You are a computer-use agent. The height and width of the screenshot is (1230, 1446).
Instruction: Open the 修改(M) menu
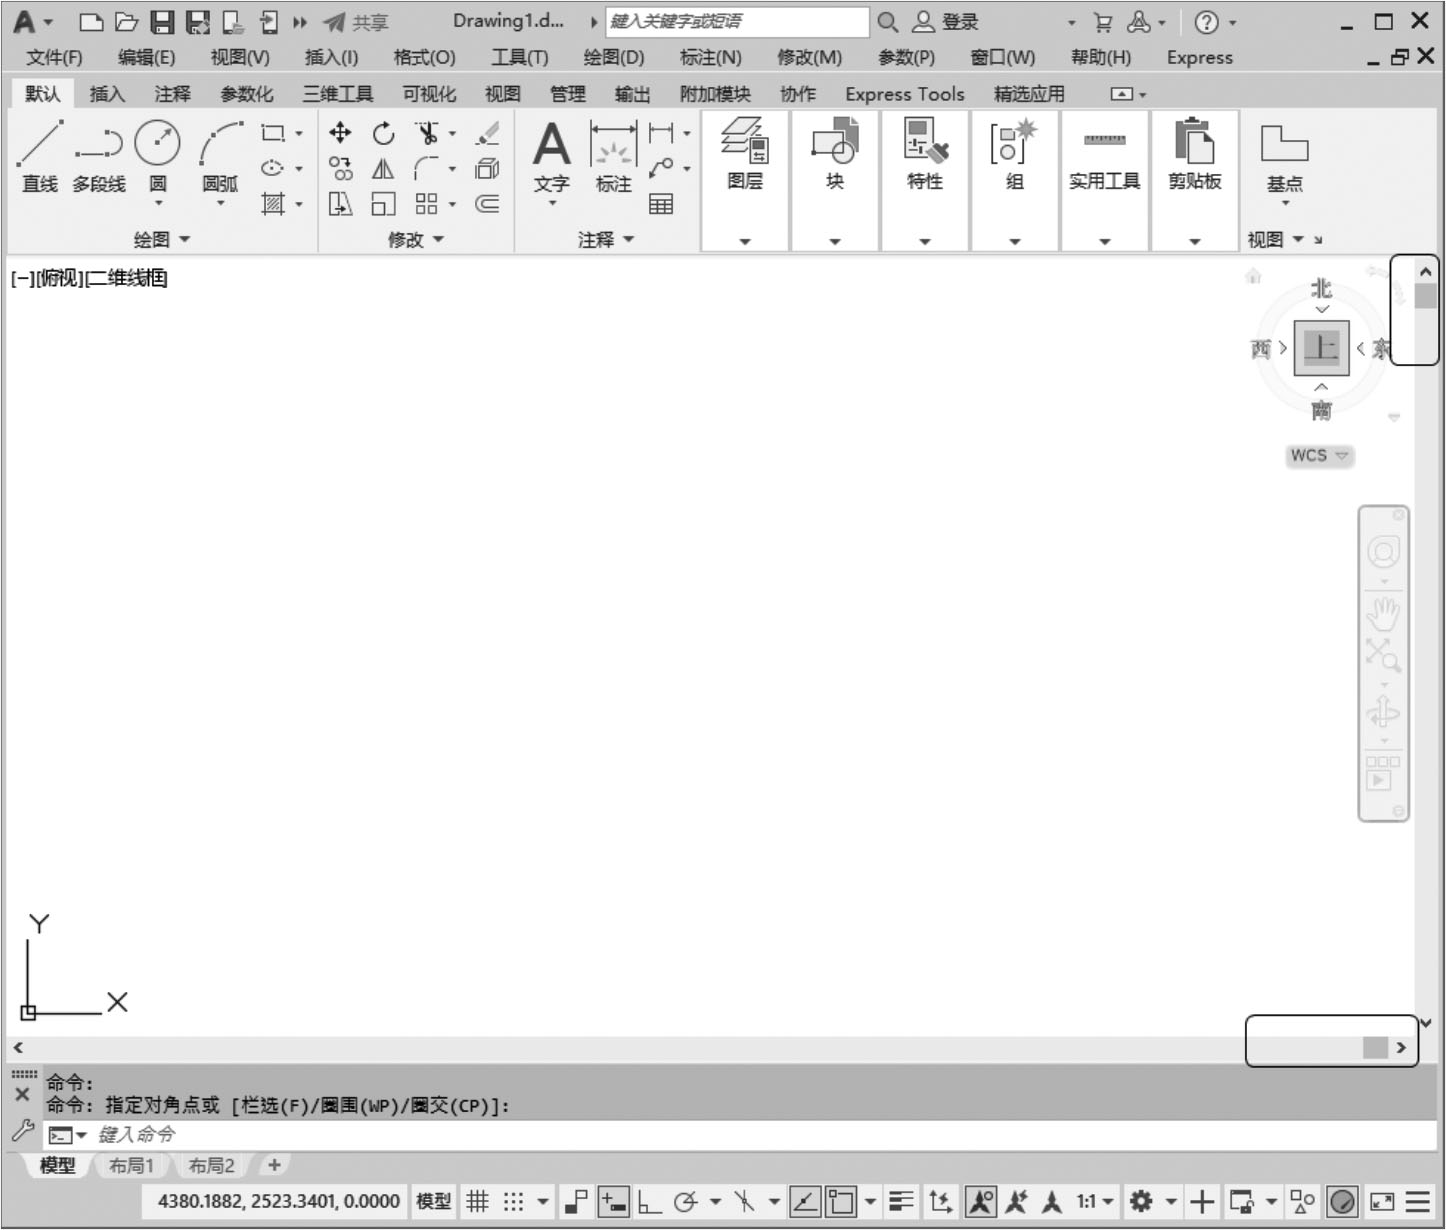[810, 58]
